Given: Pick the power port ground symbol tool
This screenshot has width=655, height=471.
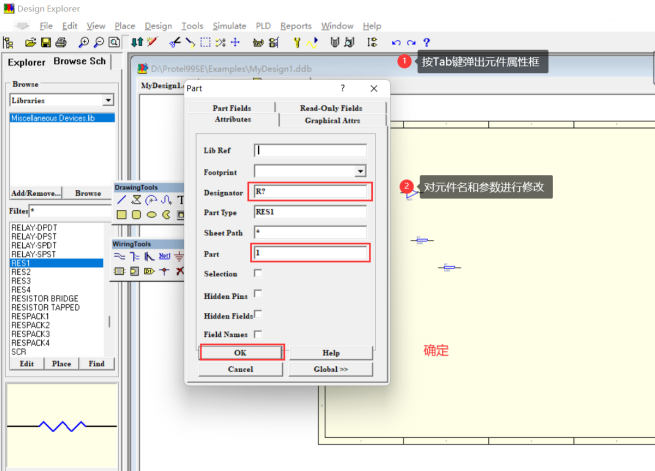Looking at the screenshot, I should [x=179, y=256].
